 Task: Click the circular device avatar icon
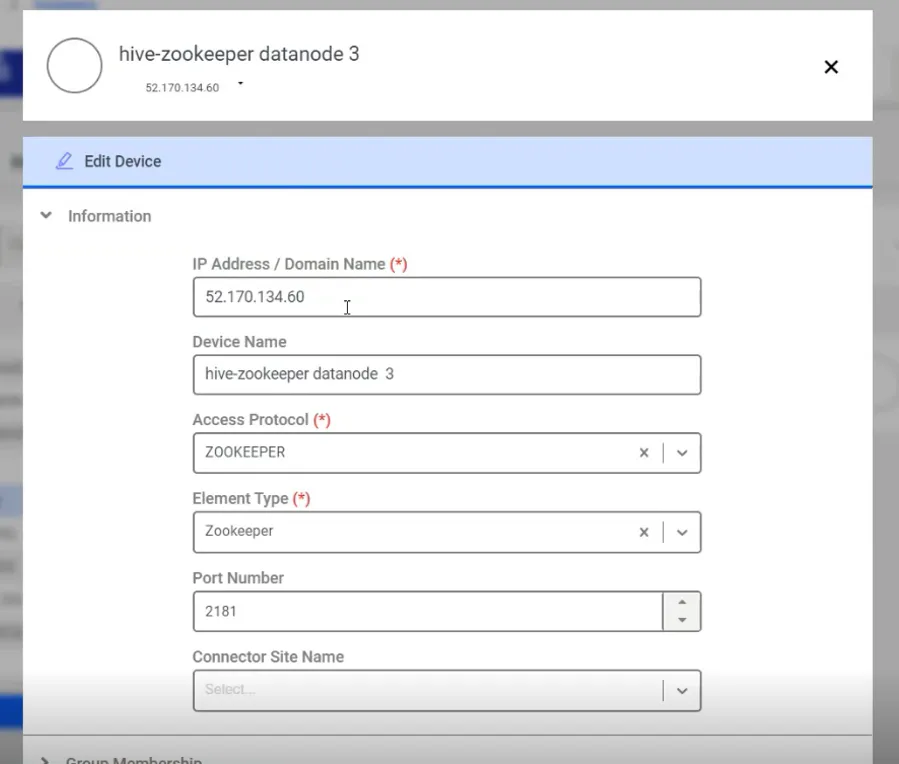coord(75,65)
